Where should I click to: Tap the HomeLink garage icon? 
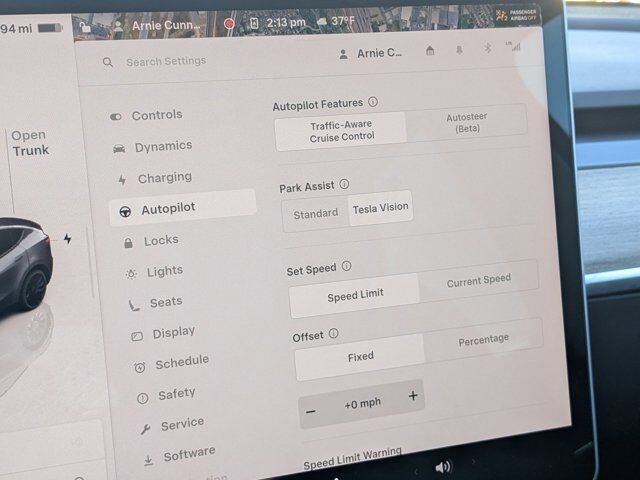[x=430, y=51]
